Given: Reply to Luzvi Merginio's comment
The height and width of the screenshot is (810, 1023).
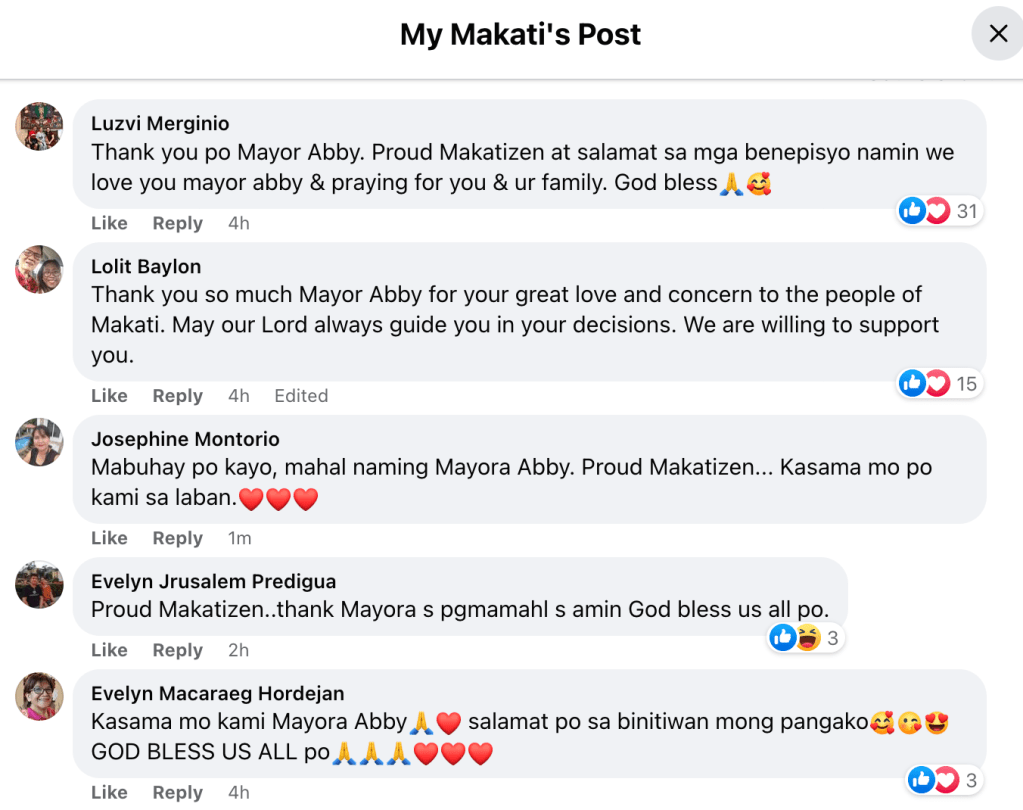Looking at the screenshot, I should 177,223.
